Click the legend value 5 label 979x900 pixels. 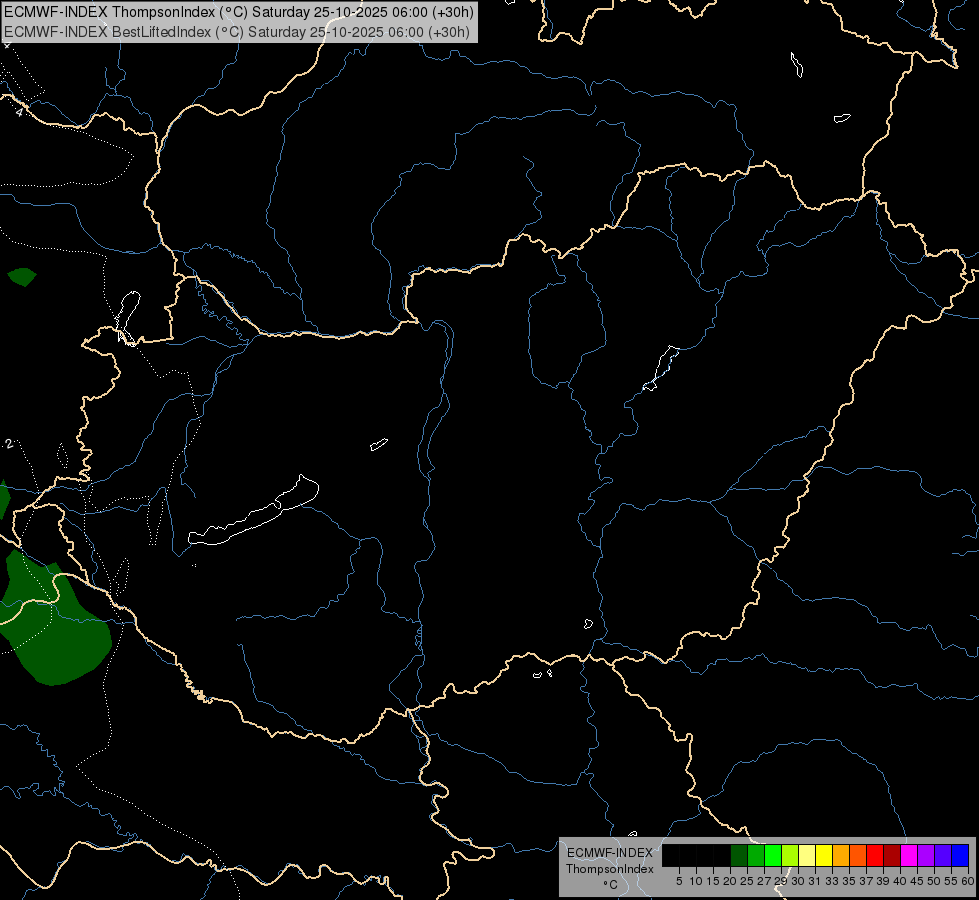coord(679,881)
